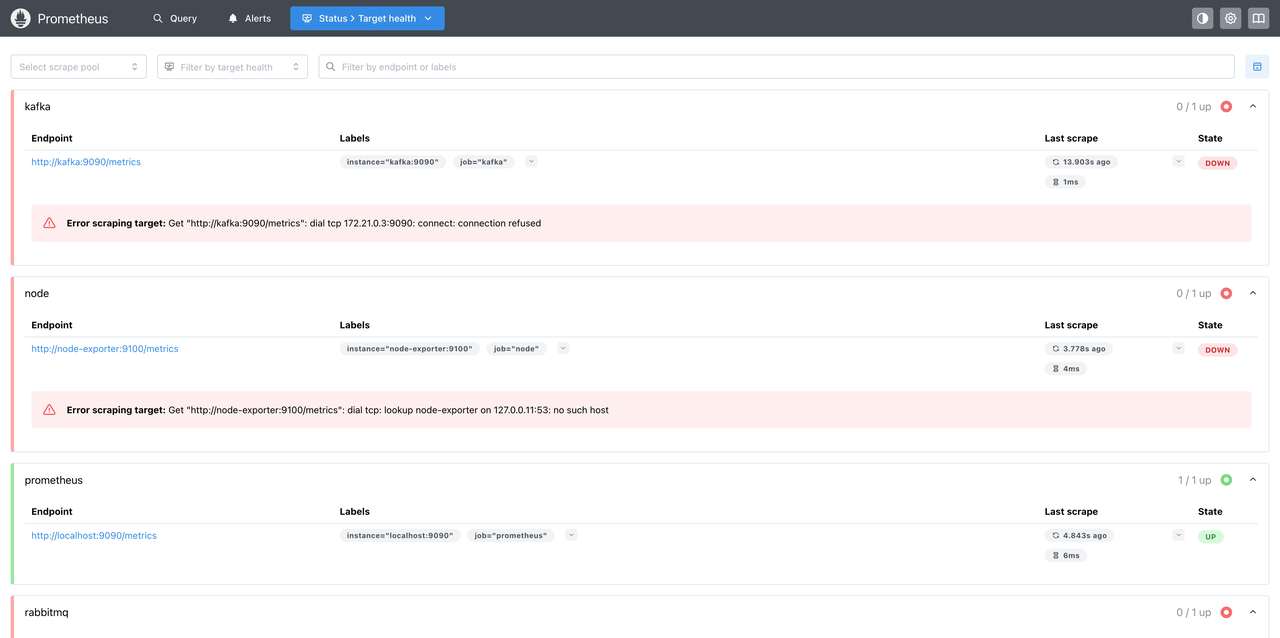Collapse the kafka pool panel
Screen dimensions: 1280x638
tap(1253, 107)
